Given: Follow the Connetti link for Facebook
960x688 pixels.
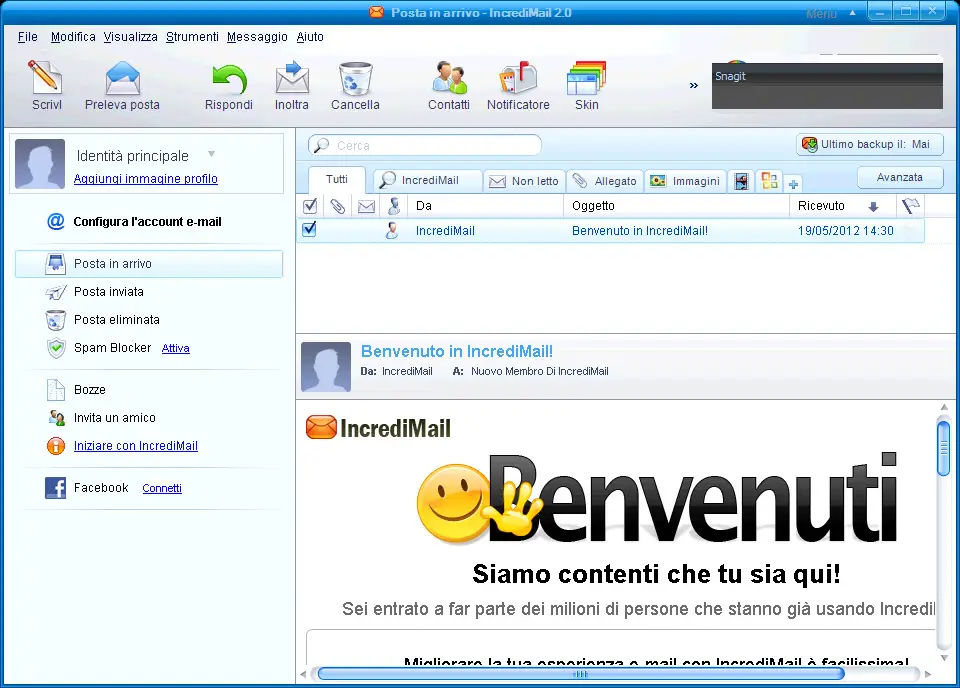Looking at the screenshot, I should (162, 488).
